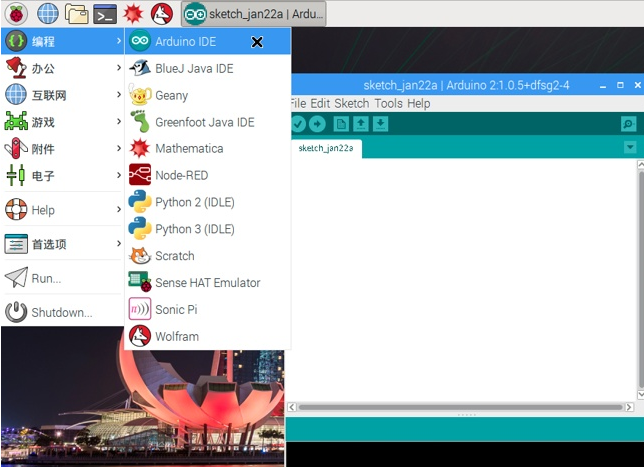Open the tab options dropdown arrow in Arduino

pos(630,147)
